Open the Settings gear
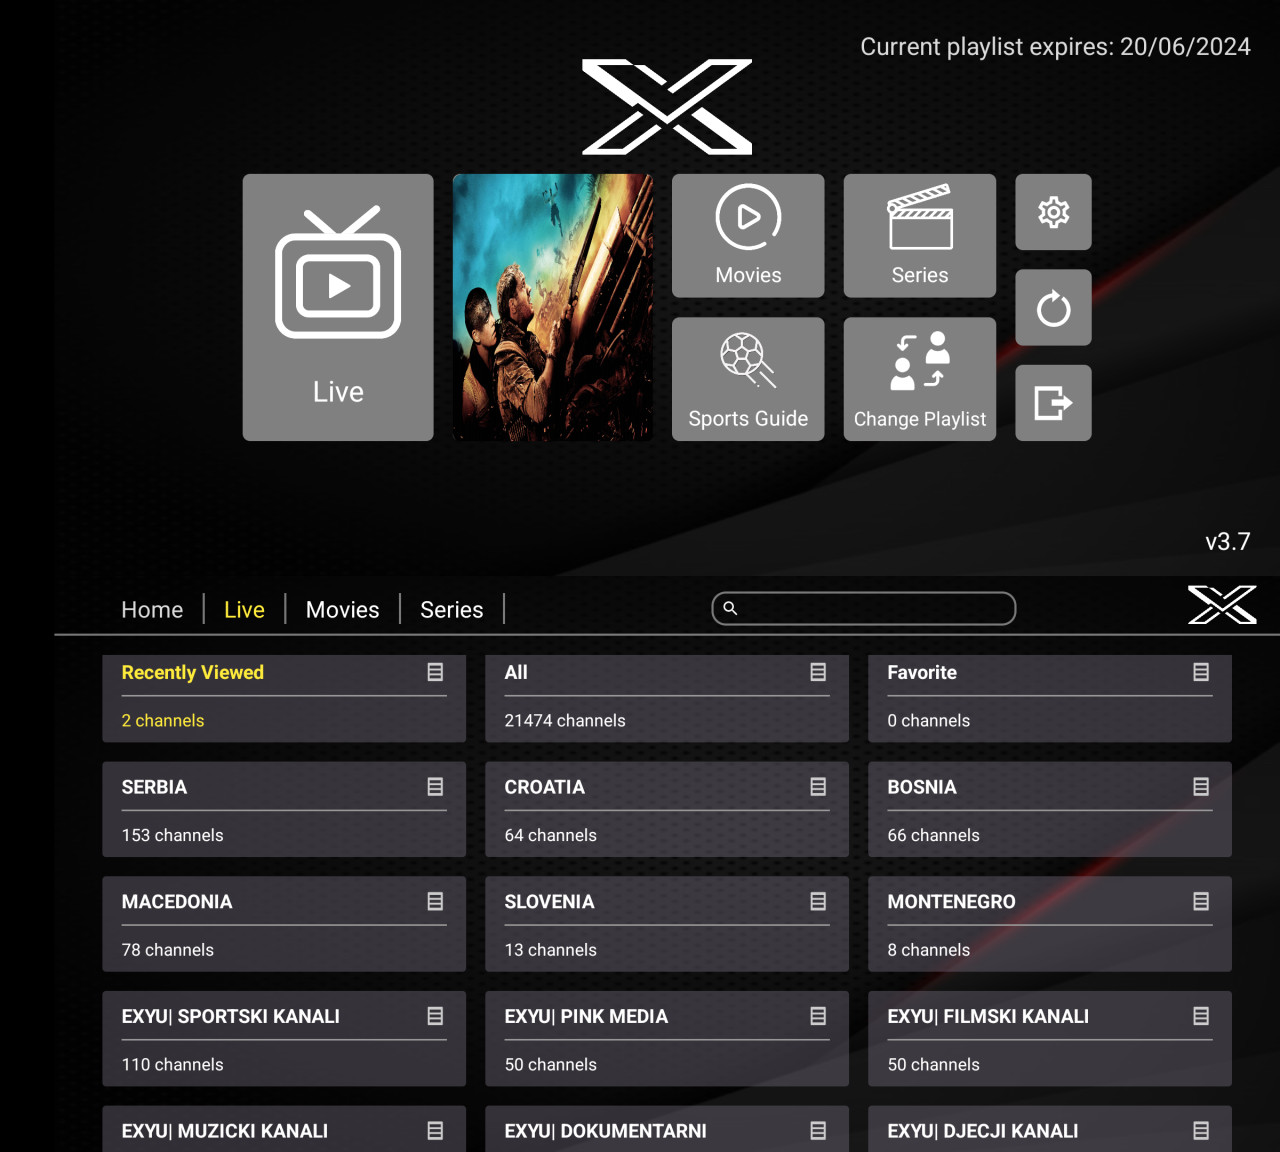 coord(1052,212)
